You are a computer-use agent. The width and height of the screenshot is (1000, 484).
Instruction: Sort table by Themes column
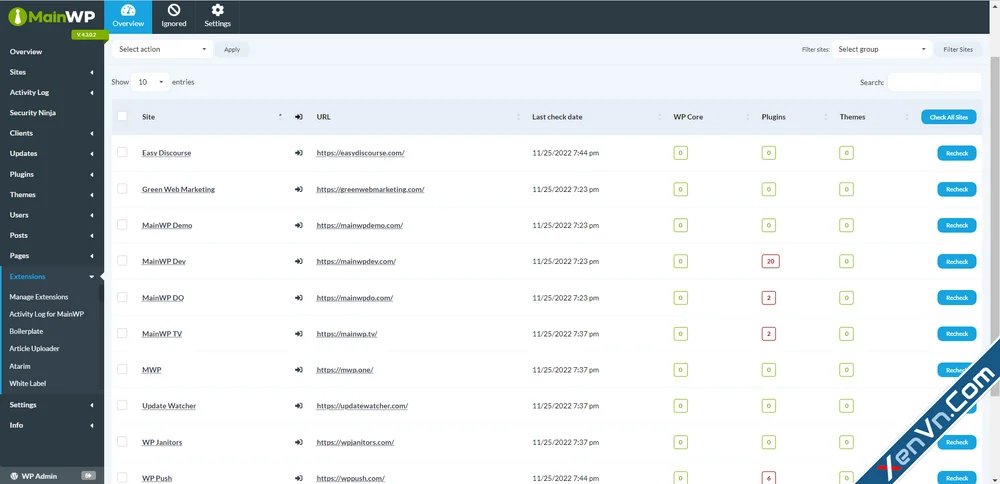tap(874, 117)
